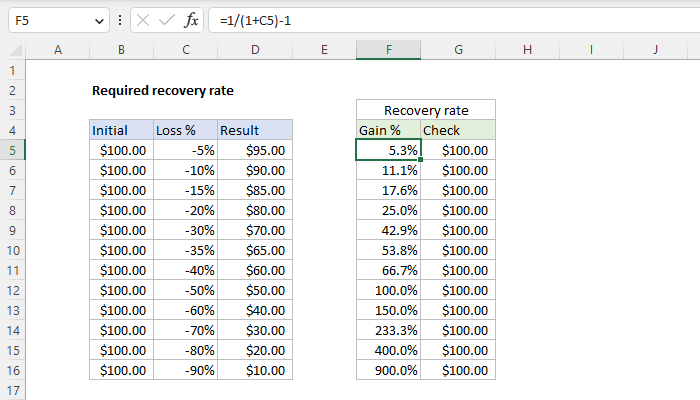Click into the formula bar text =1/(1+C5)-1
Screen dimensions: 700x400
pos(255,21)
